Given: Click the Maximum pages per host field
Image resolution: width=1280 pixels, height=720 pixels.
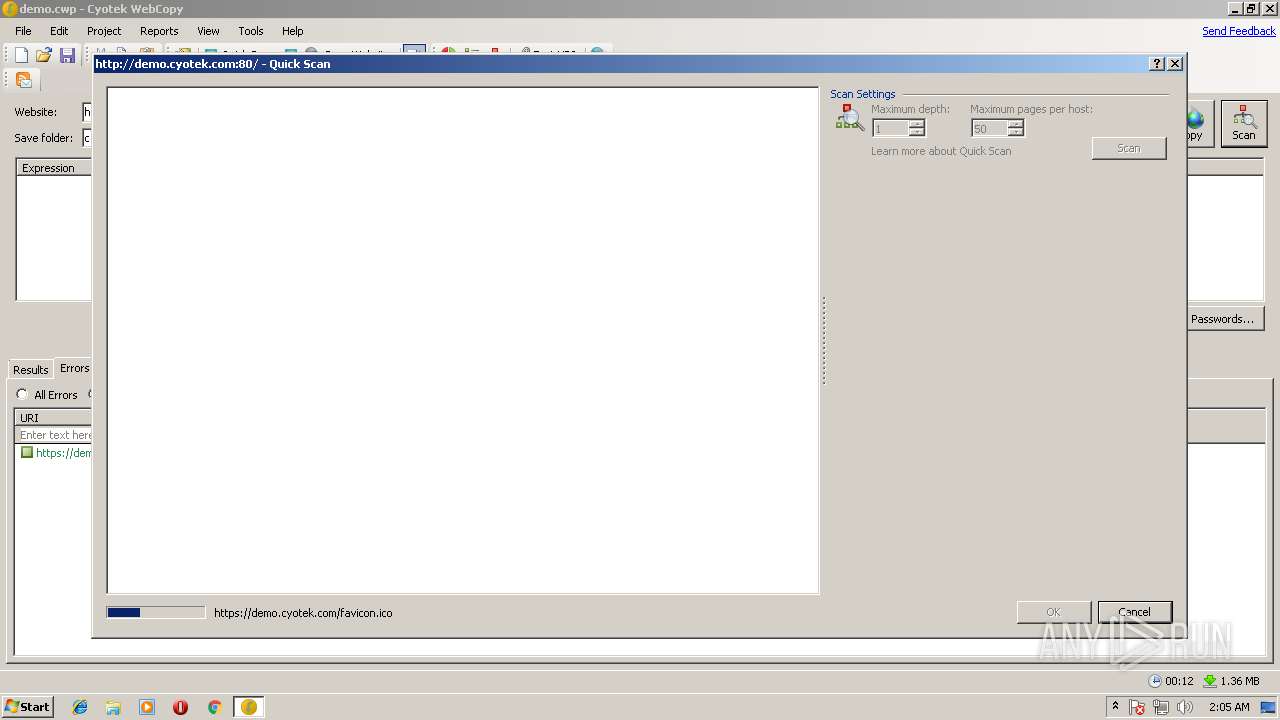Looking at the screenshot, I should tap(989, 128).
